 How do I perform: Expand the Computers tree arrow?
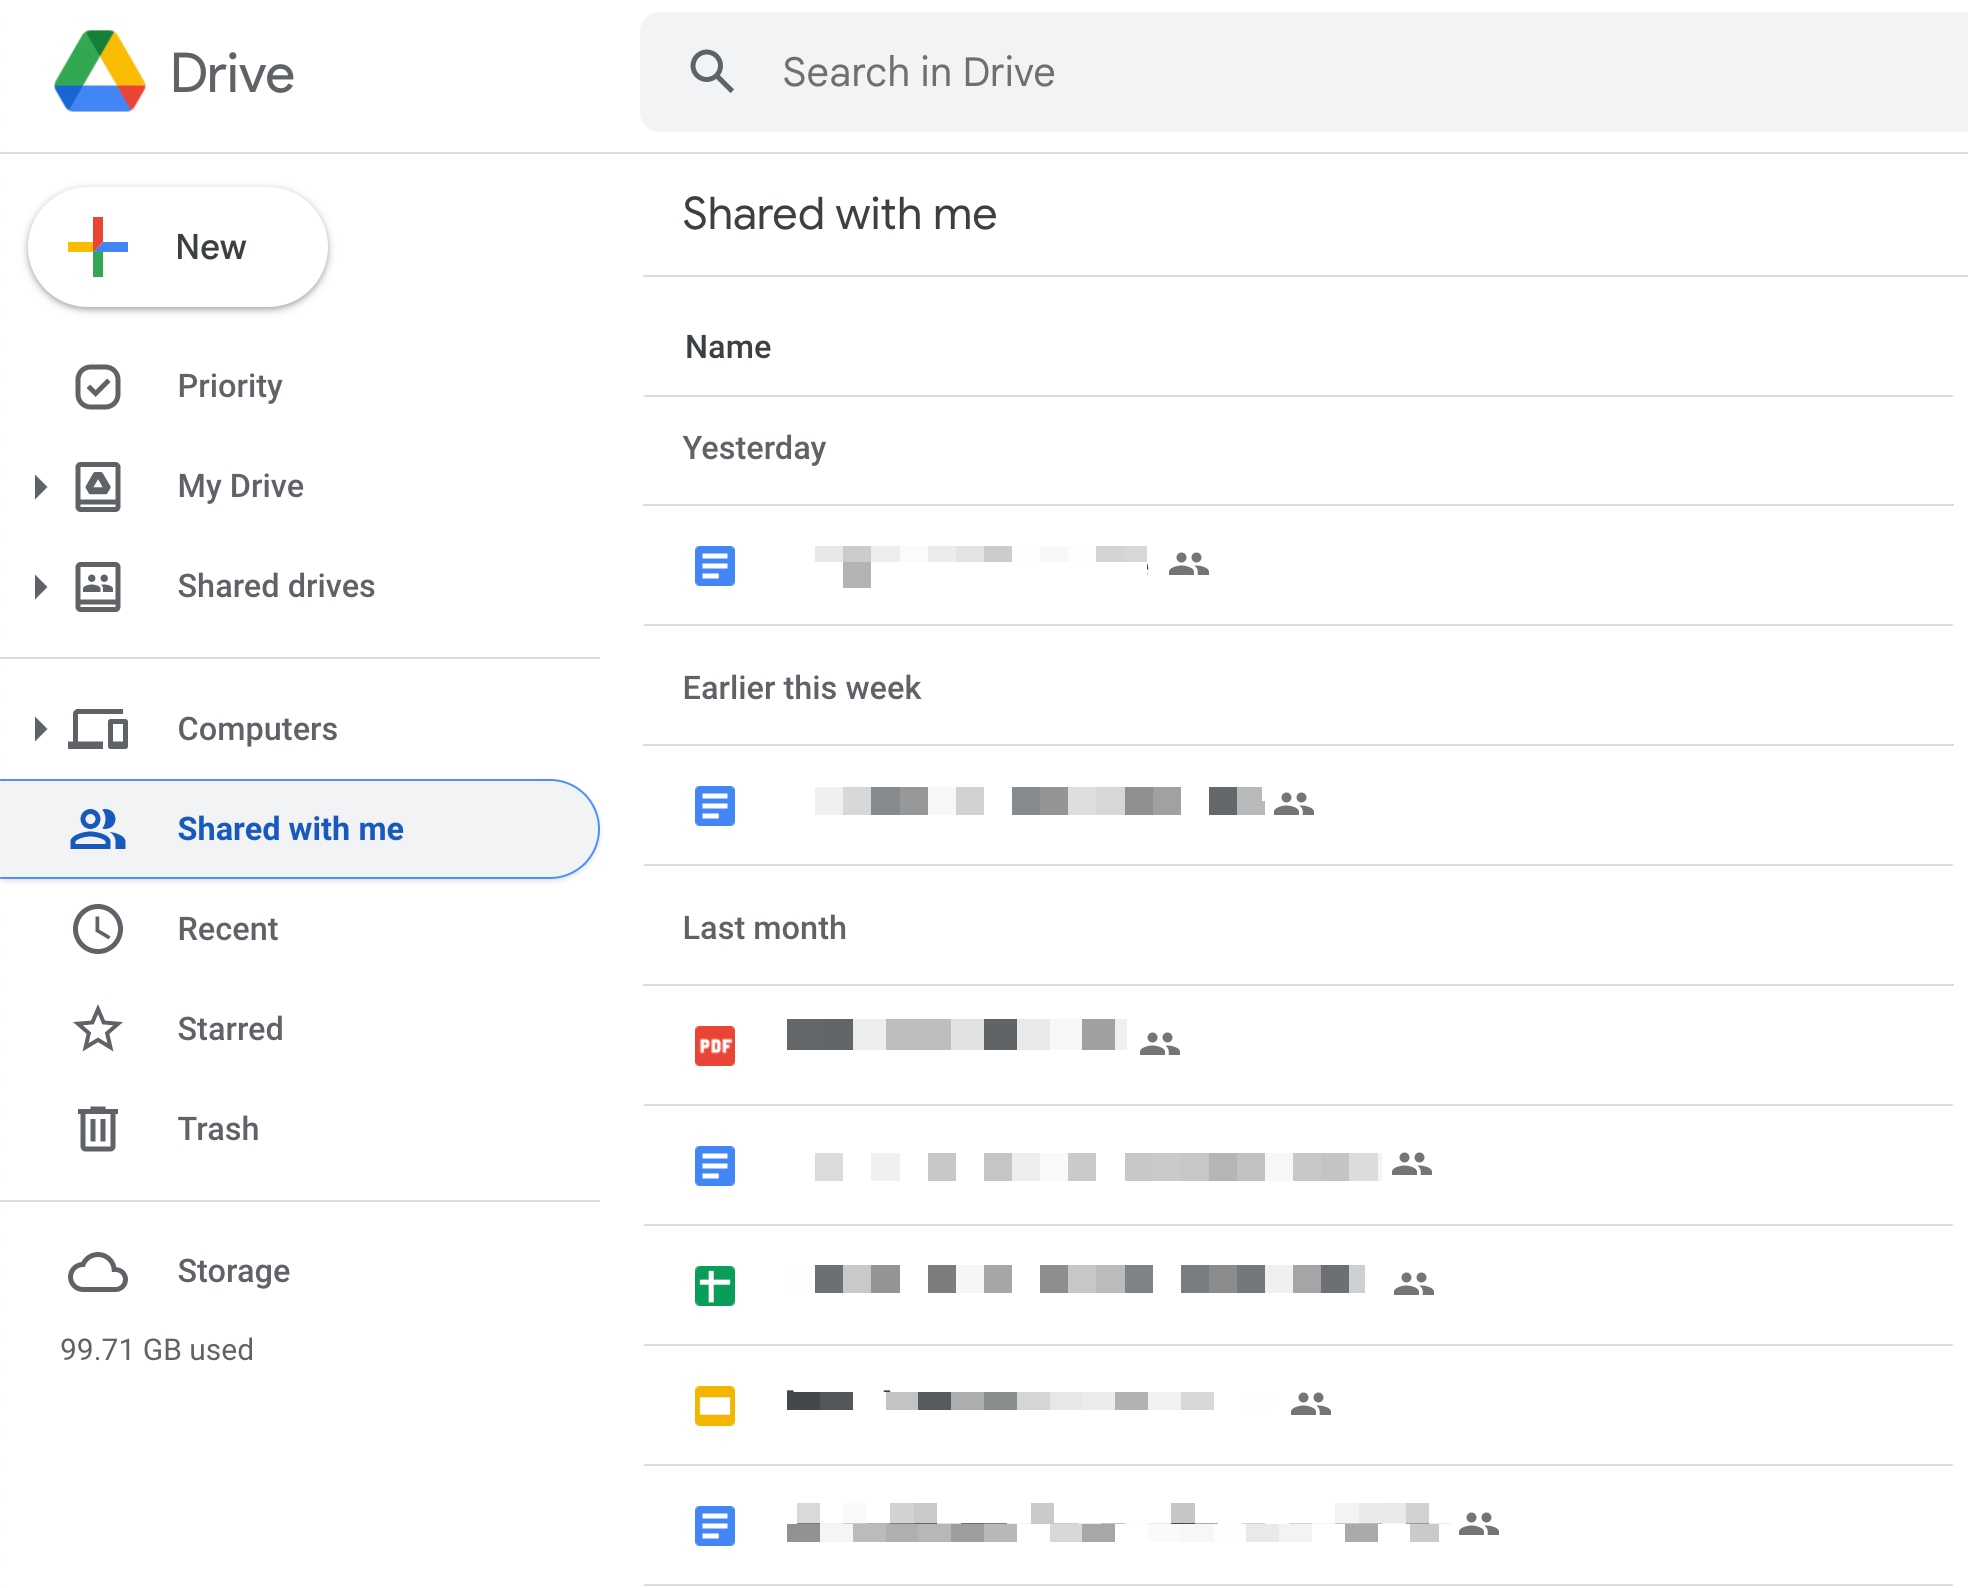pos(40,729)
